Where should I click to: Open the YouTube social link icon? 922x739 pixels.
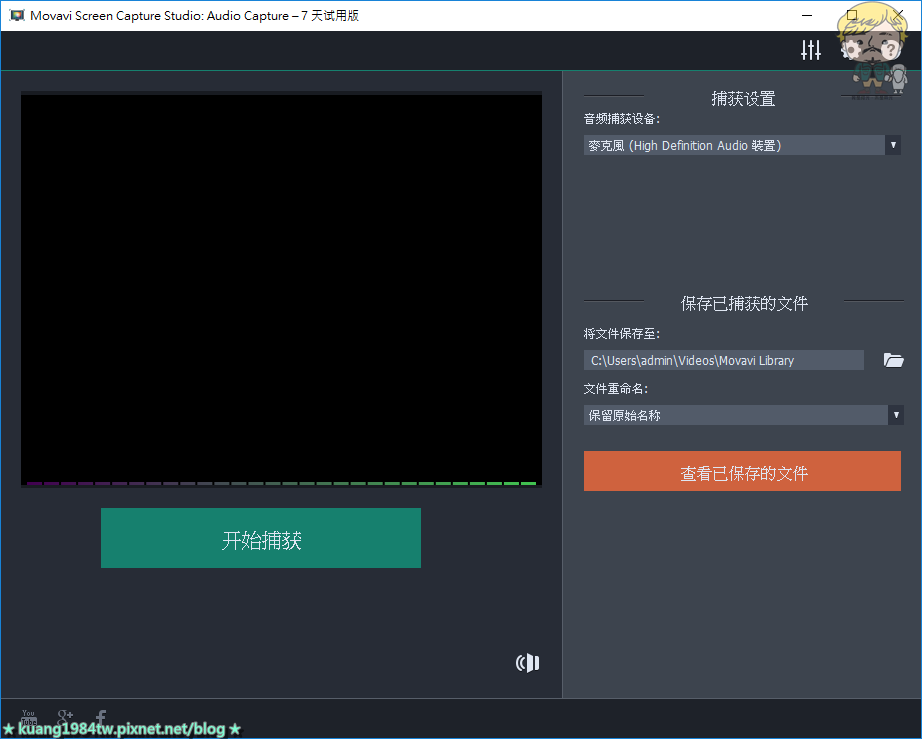[28, 717]
